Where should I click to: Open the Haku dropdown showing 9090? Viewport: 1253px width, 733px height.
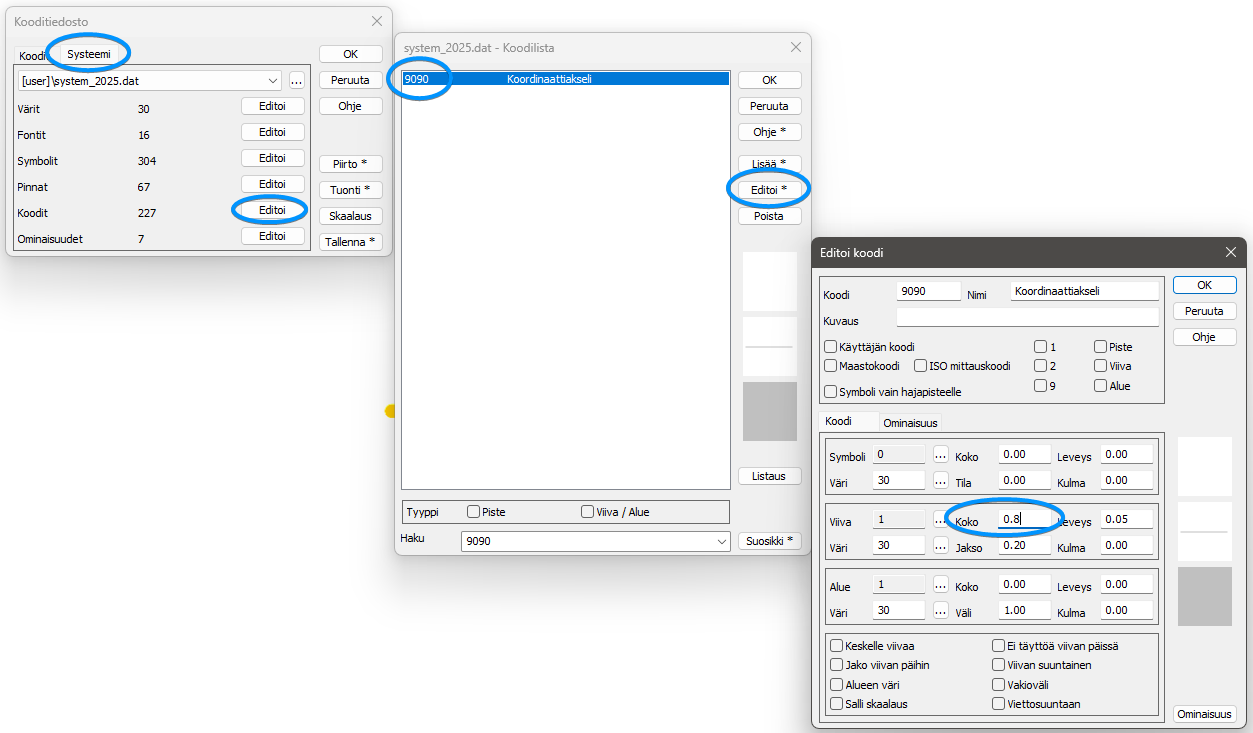(x=722, y=541)
